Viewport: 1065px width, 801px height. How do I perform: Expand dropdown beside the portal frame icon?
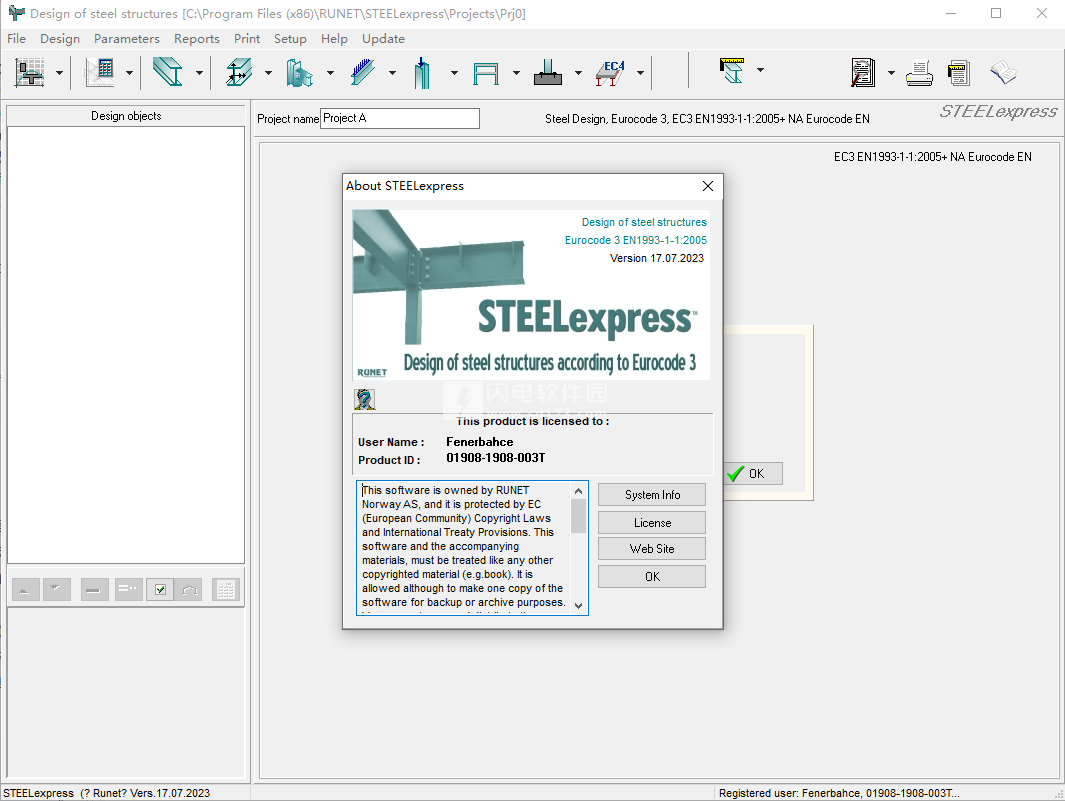(x=516, y=72)
